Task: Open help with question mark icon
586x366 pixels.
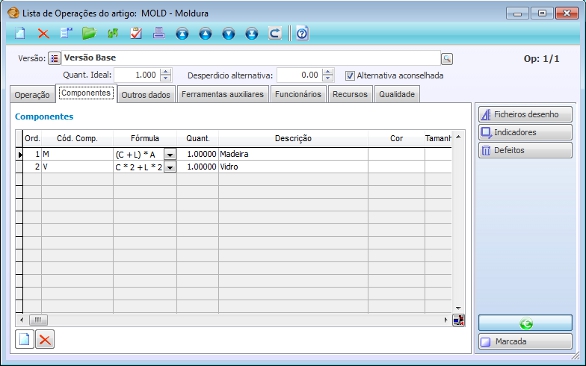Action: point(302,34)
